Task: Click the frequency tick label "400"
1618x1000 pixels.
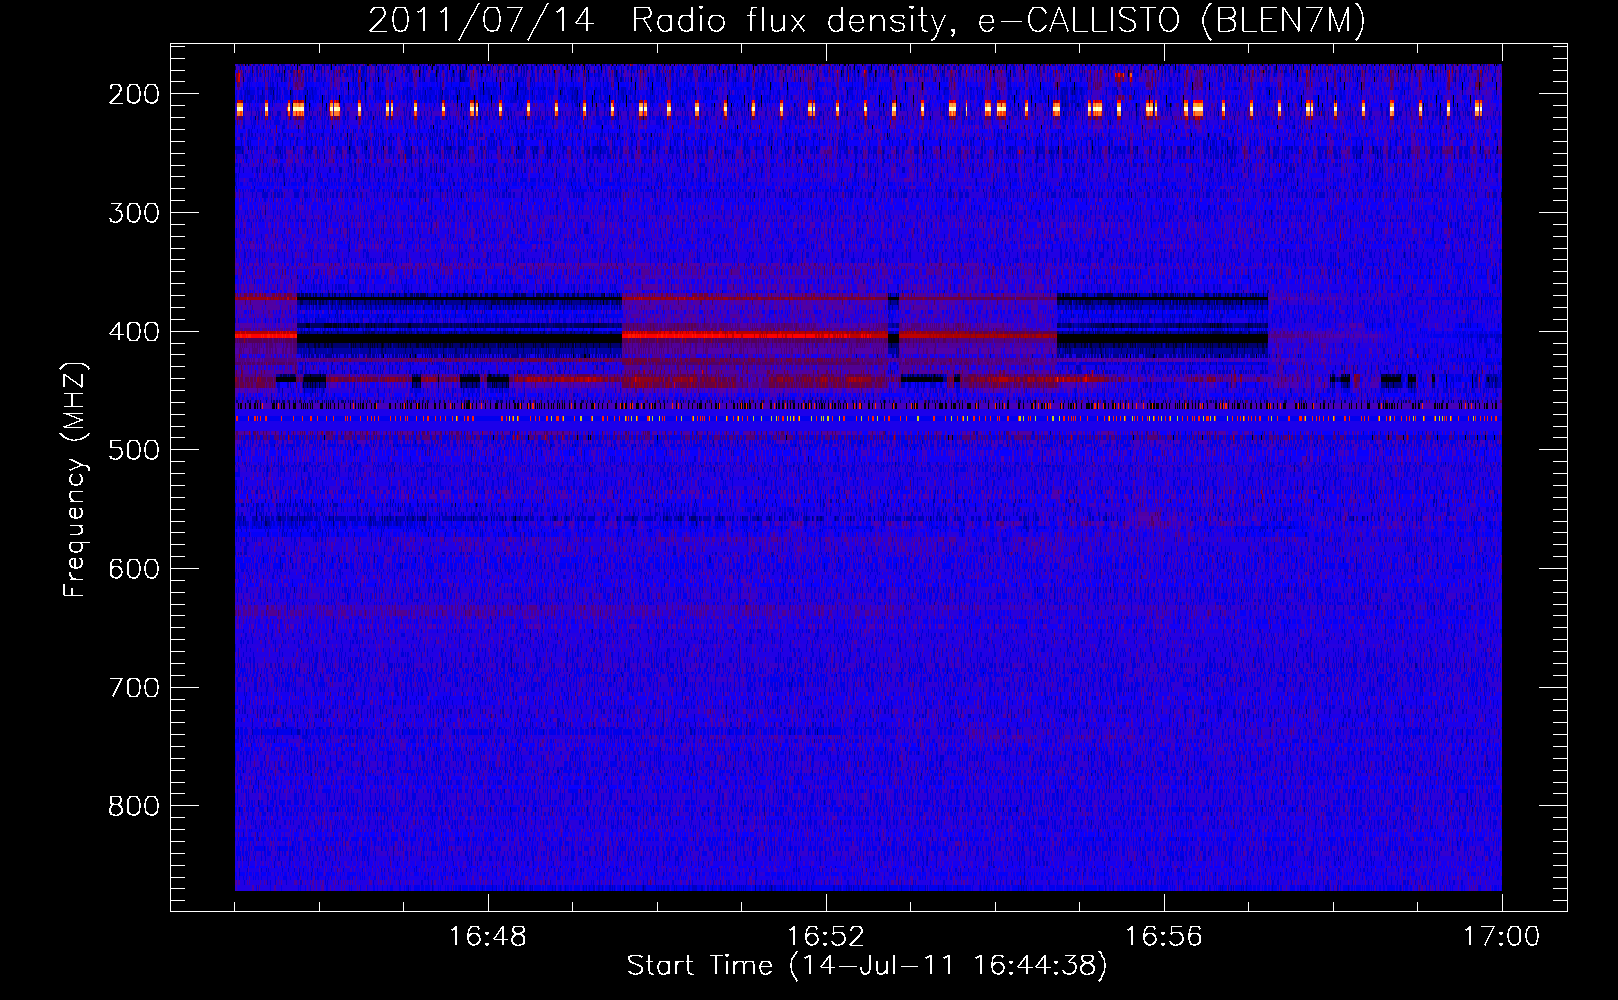Action: [x=133, y=332]
